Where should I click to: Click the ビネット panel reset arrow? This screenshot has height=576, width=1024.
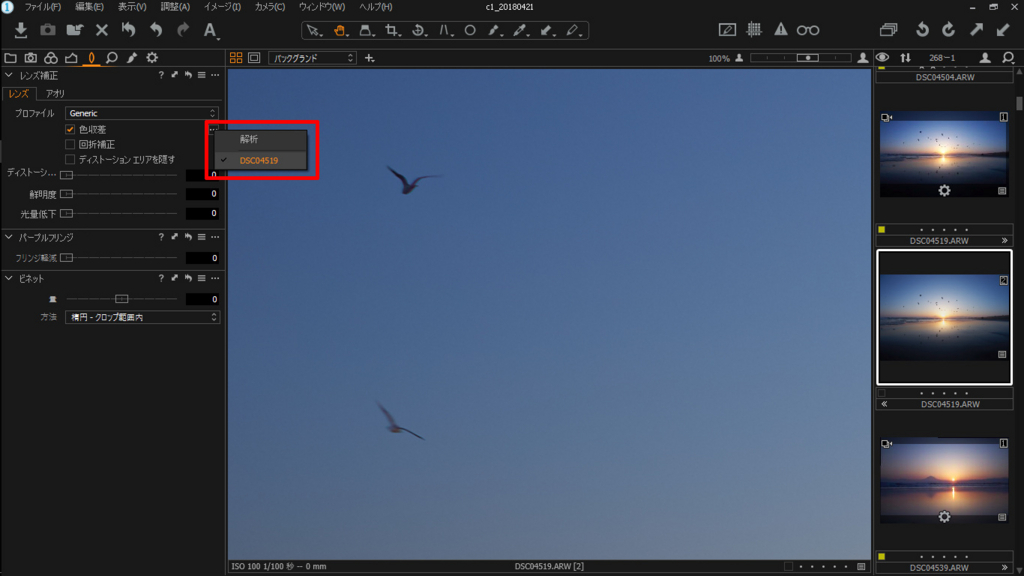pos(188,278)
